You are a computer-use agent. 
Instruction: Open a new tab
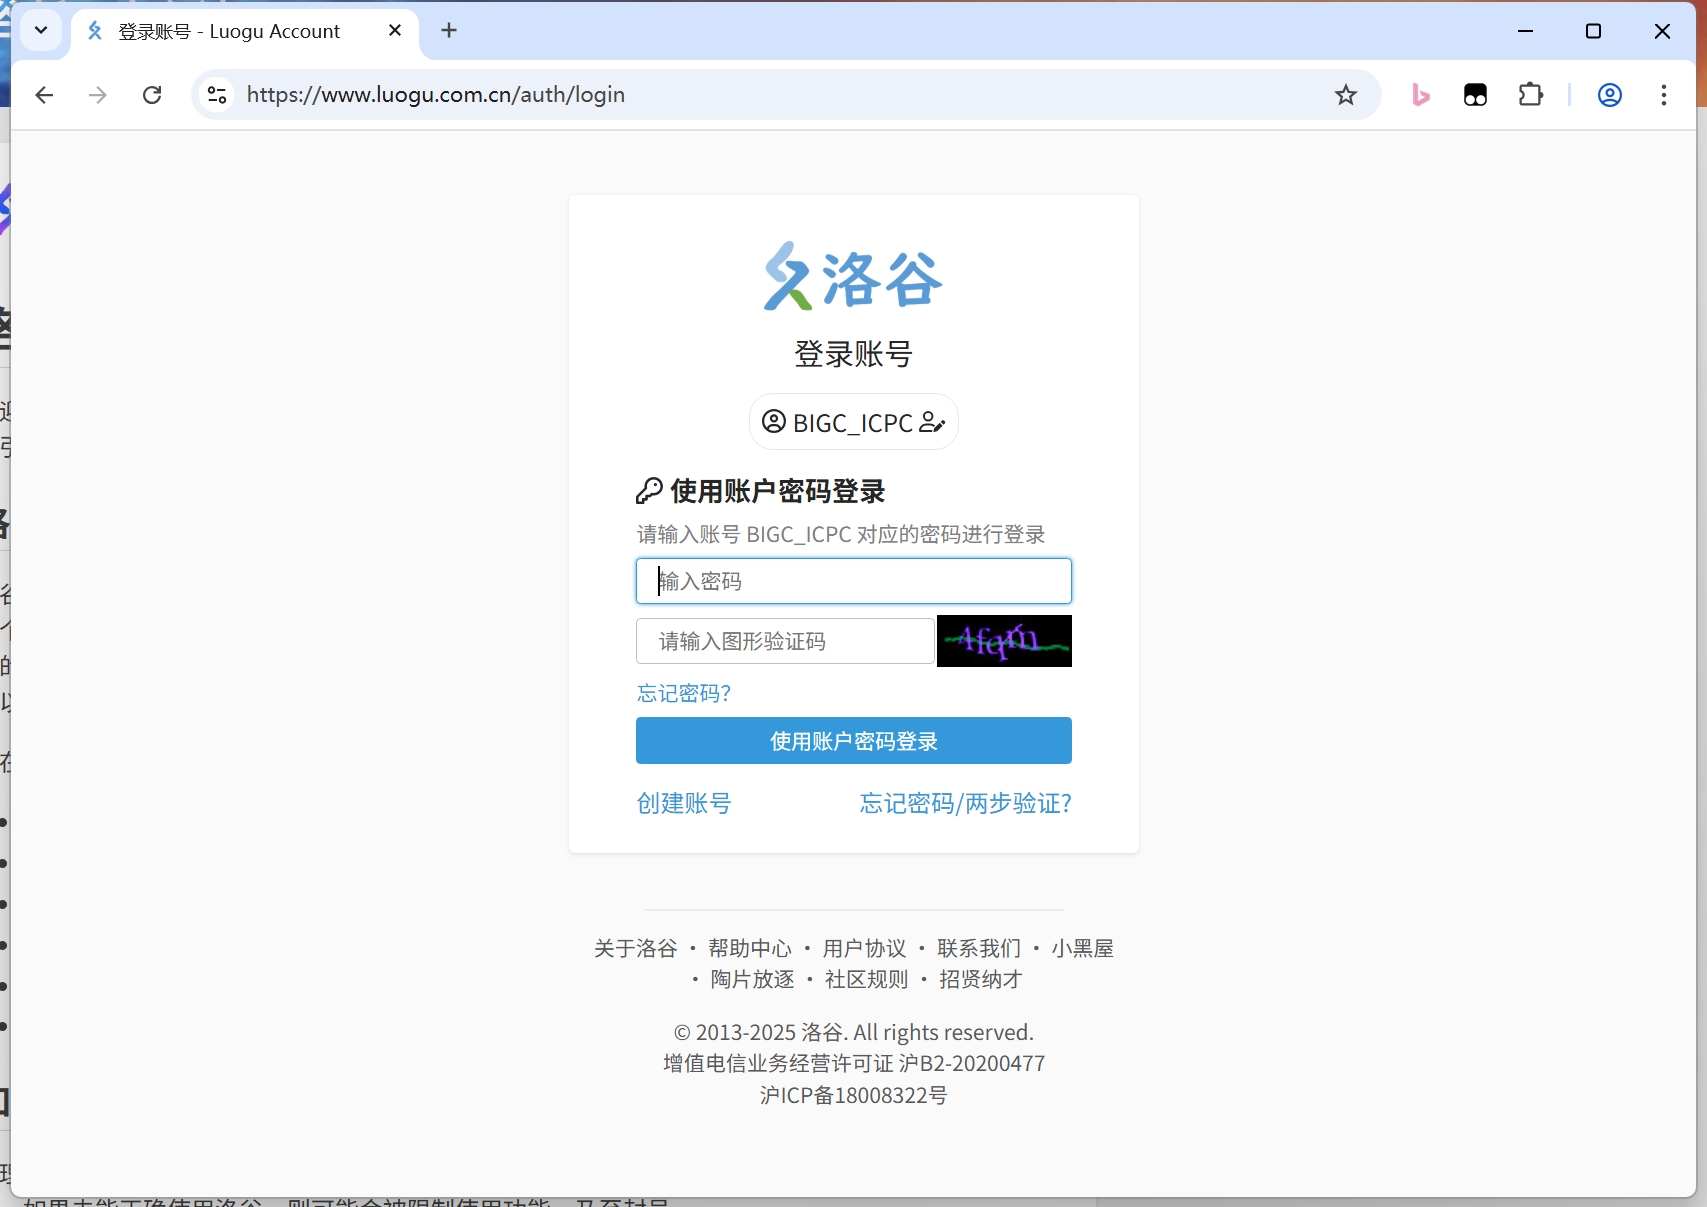(449, 31)
